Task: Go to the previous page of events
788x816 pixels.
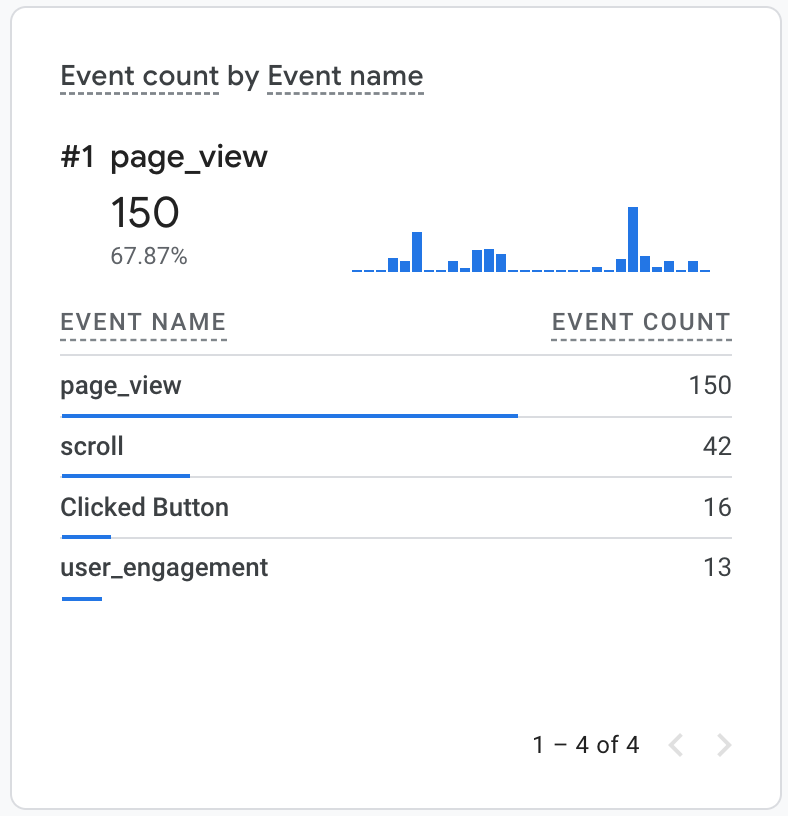Action: point(676,745)
